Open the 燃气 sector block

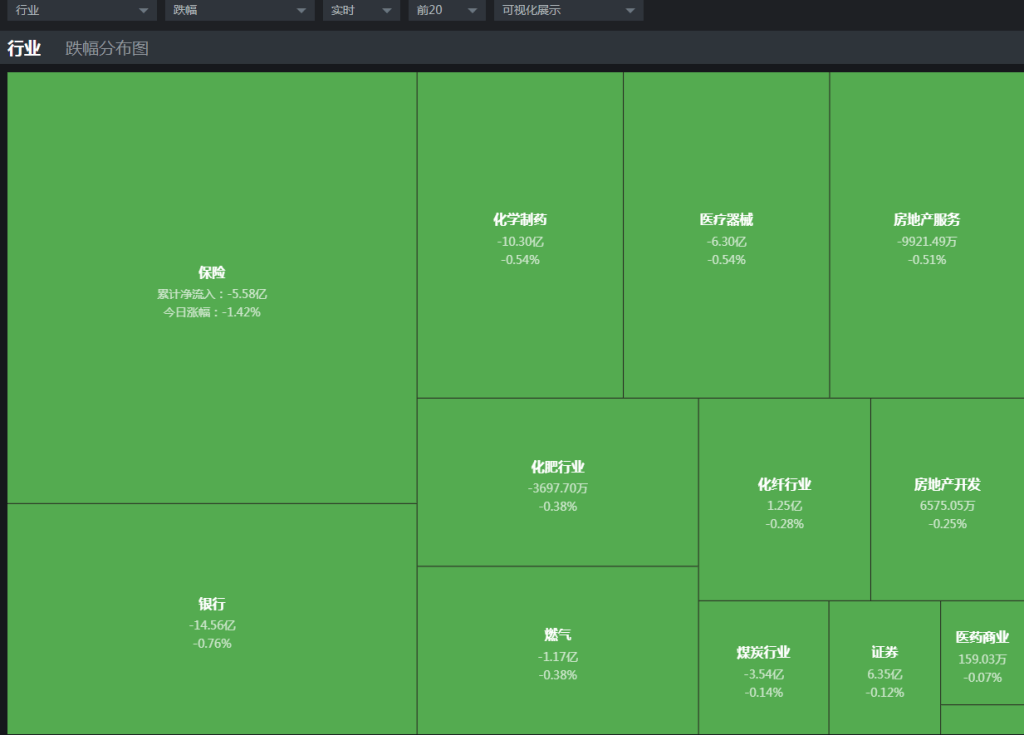[x=557, y=651]
